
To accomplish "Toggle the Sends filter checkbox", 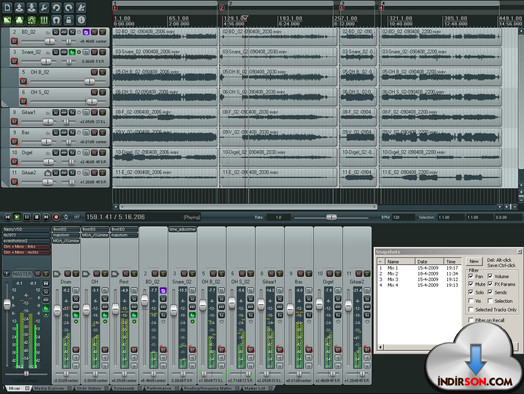I will 490,292.
